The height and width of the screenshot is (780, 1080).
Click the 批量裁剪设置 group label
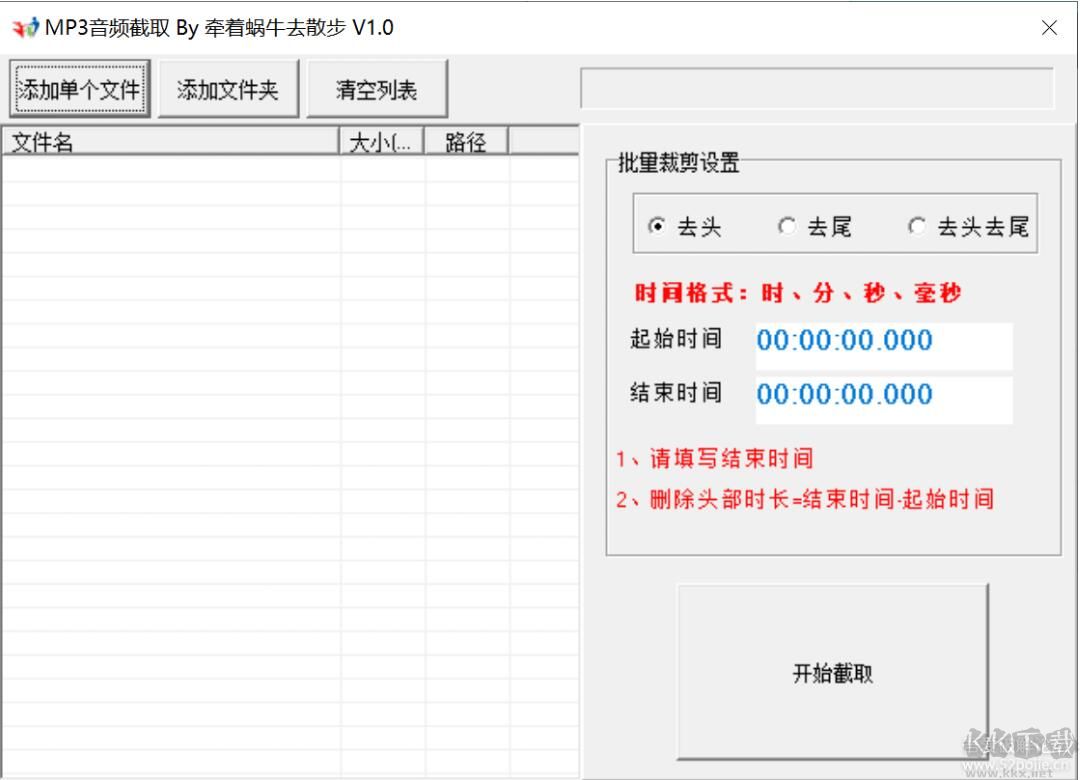click(x=676, y=163)
